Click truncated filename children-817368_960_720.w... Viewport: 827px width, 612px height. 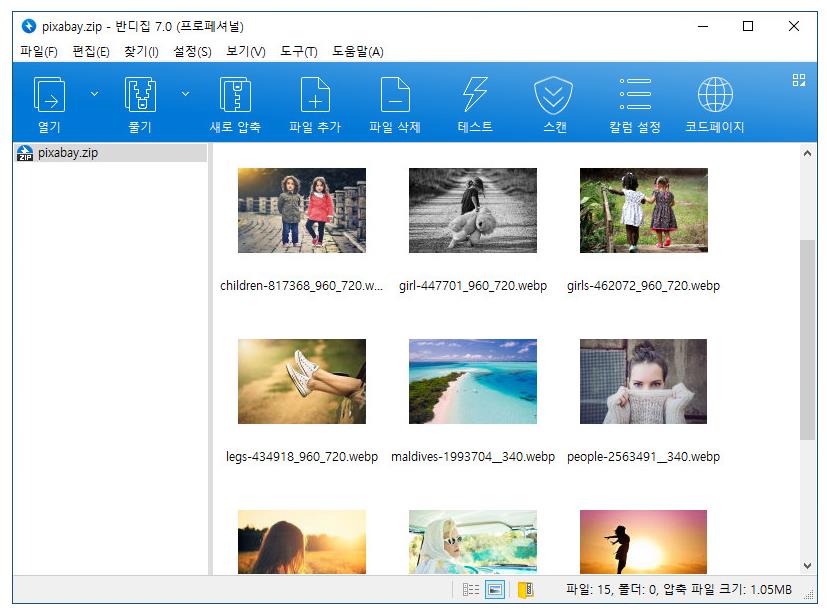(302, 286)
